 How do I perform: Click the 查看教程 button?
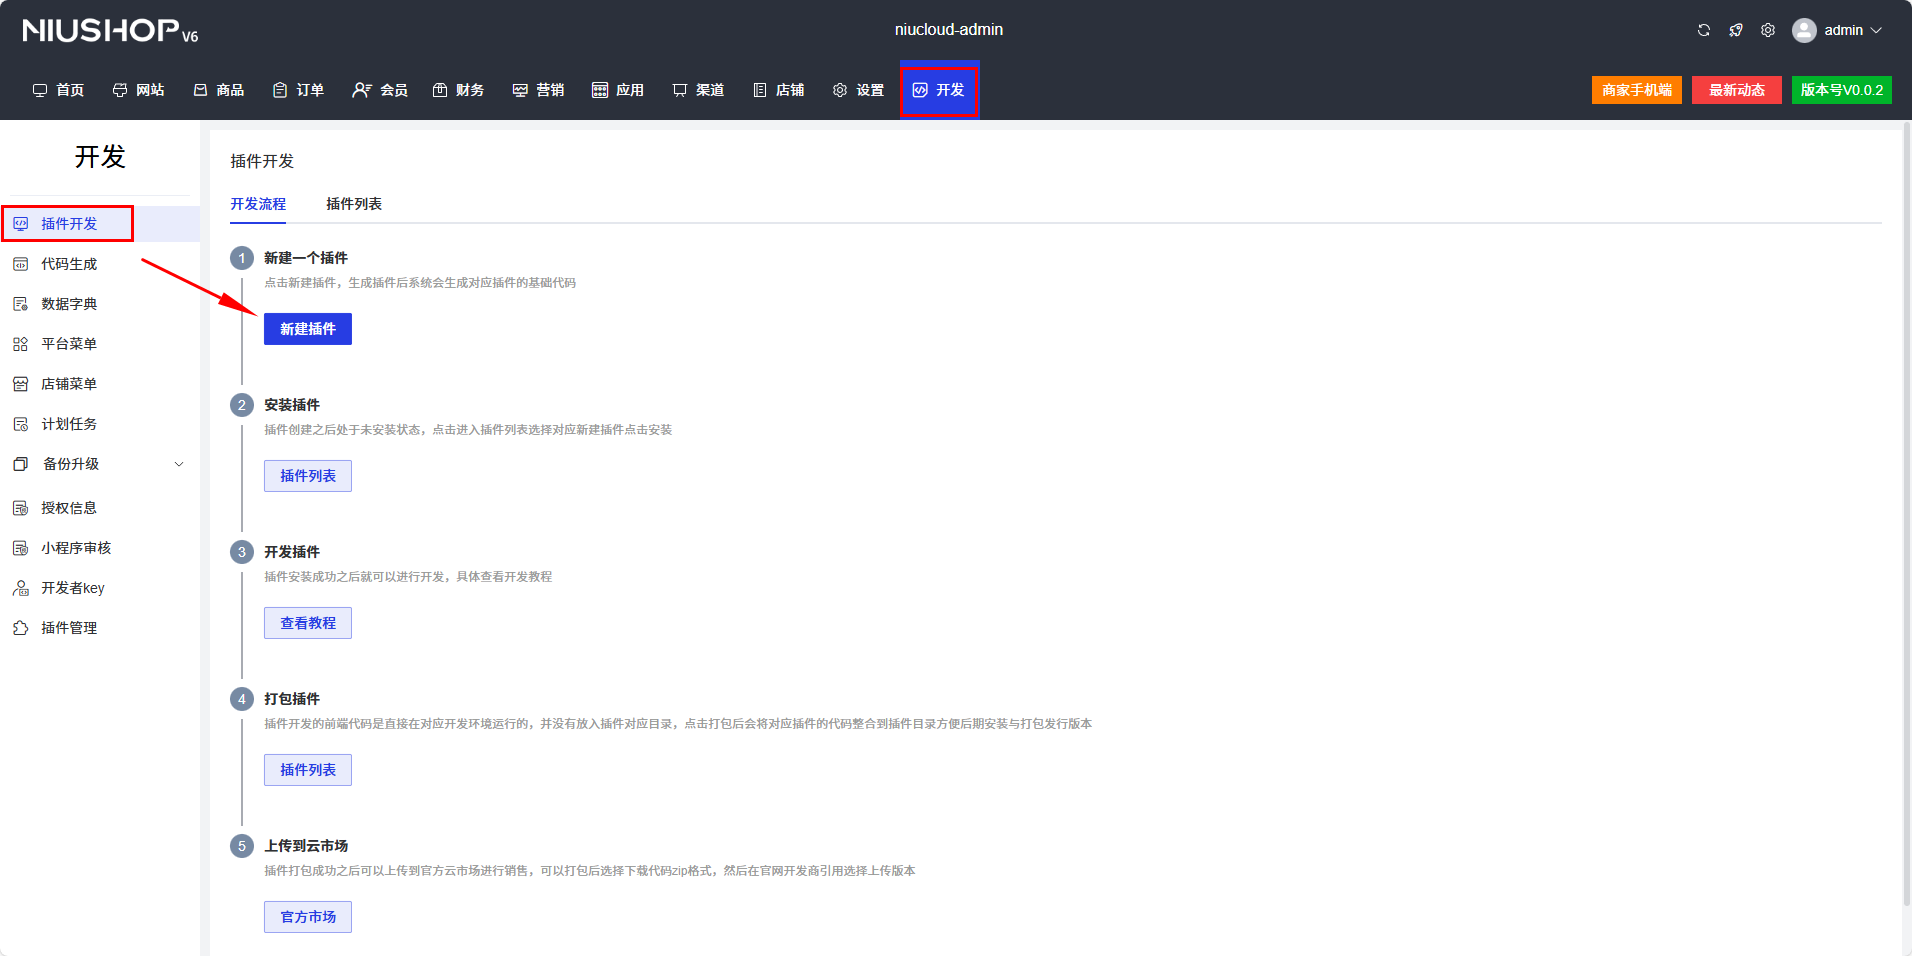308,623
